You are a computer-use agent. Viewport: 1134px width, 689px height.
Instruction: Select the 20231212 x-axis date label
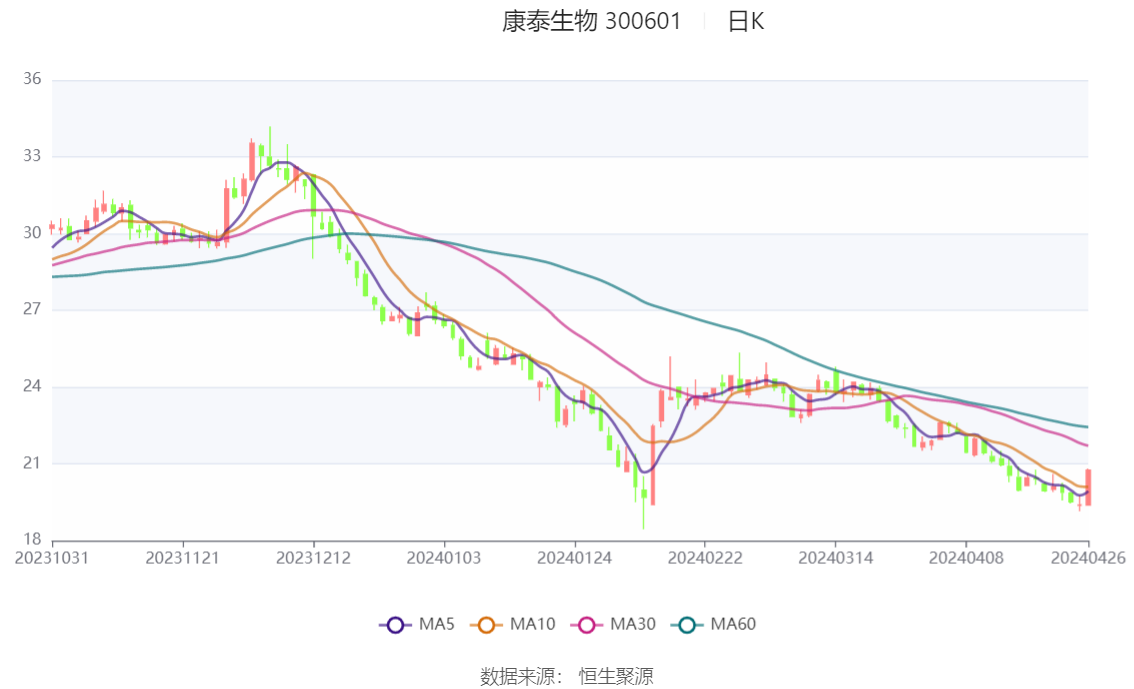click(x=313, y=558)
